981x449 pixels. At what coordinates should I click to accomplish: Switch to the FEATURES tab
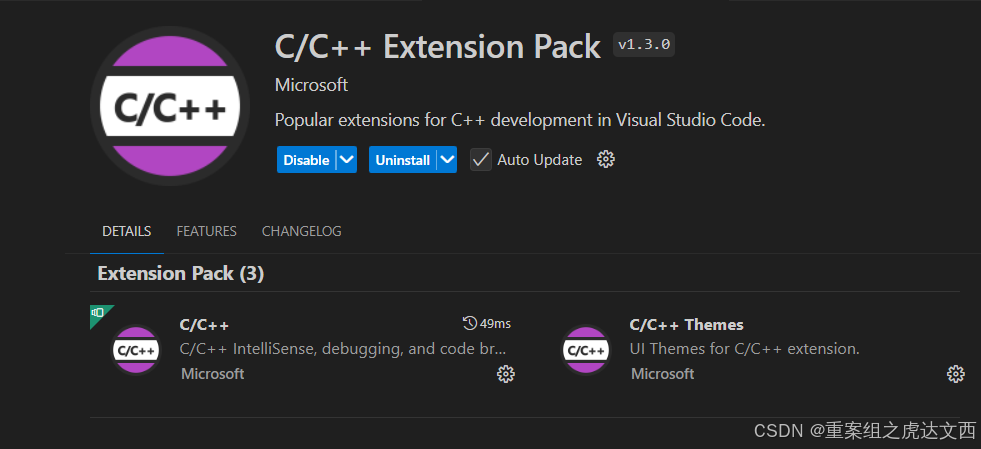tap(206, 231)
